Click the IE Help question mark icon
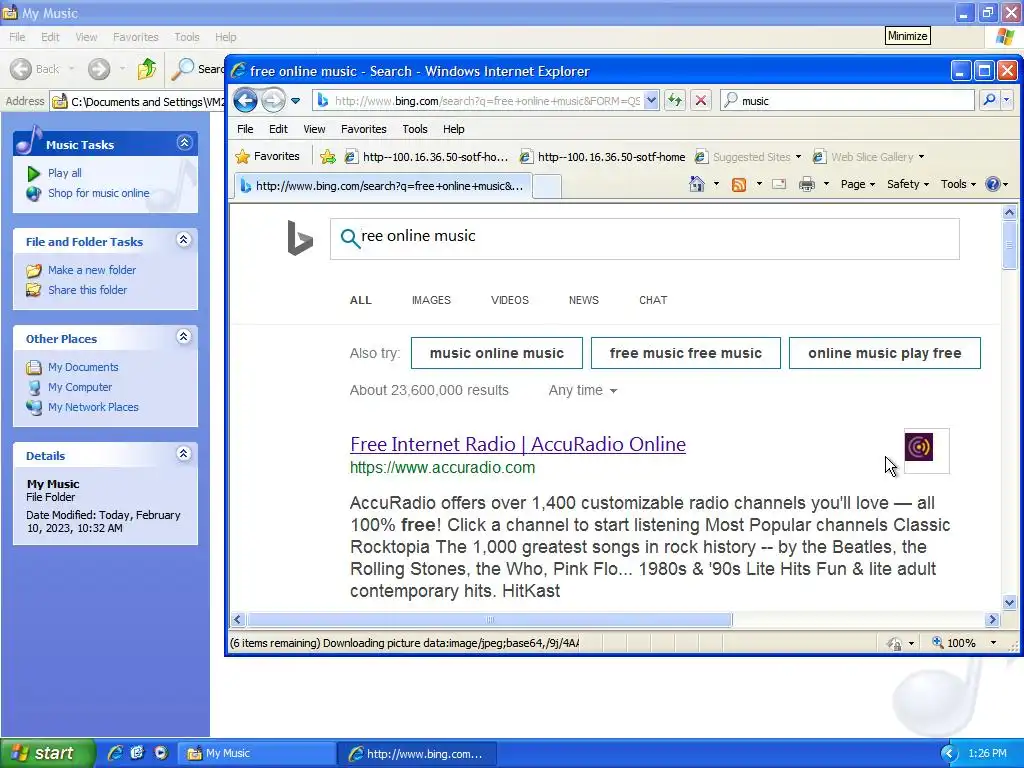The width and height of the screenshot is (1024, 768). click(x=993, y=184)
